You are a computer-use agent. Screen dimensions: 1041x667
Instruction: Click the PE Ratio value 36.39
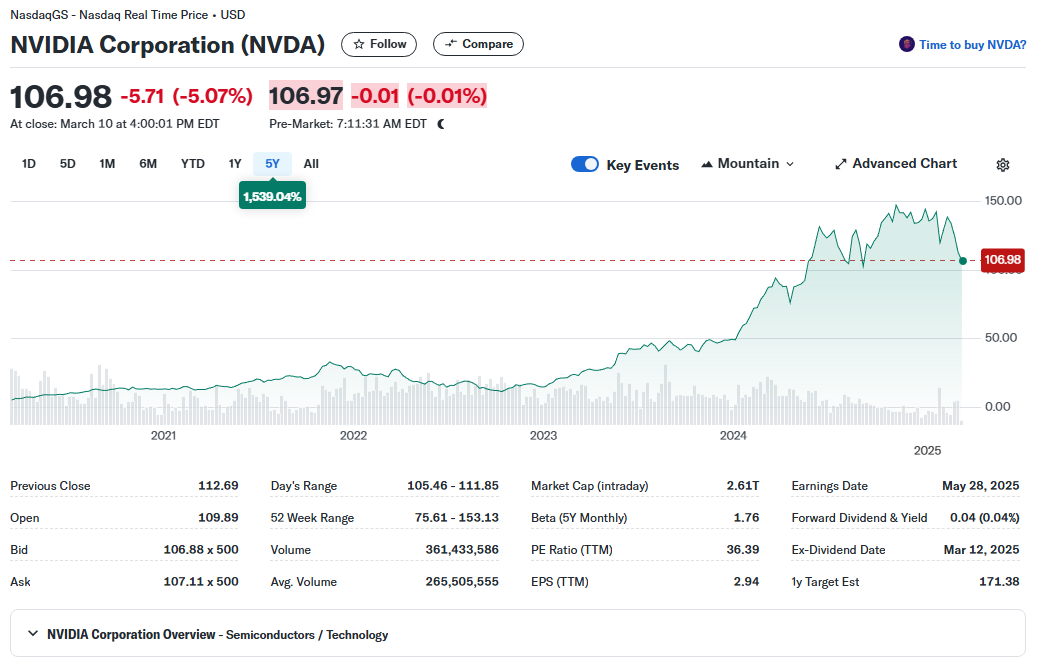click(x=743, y=550)
